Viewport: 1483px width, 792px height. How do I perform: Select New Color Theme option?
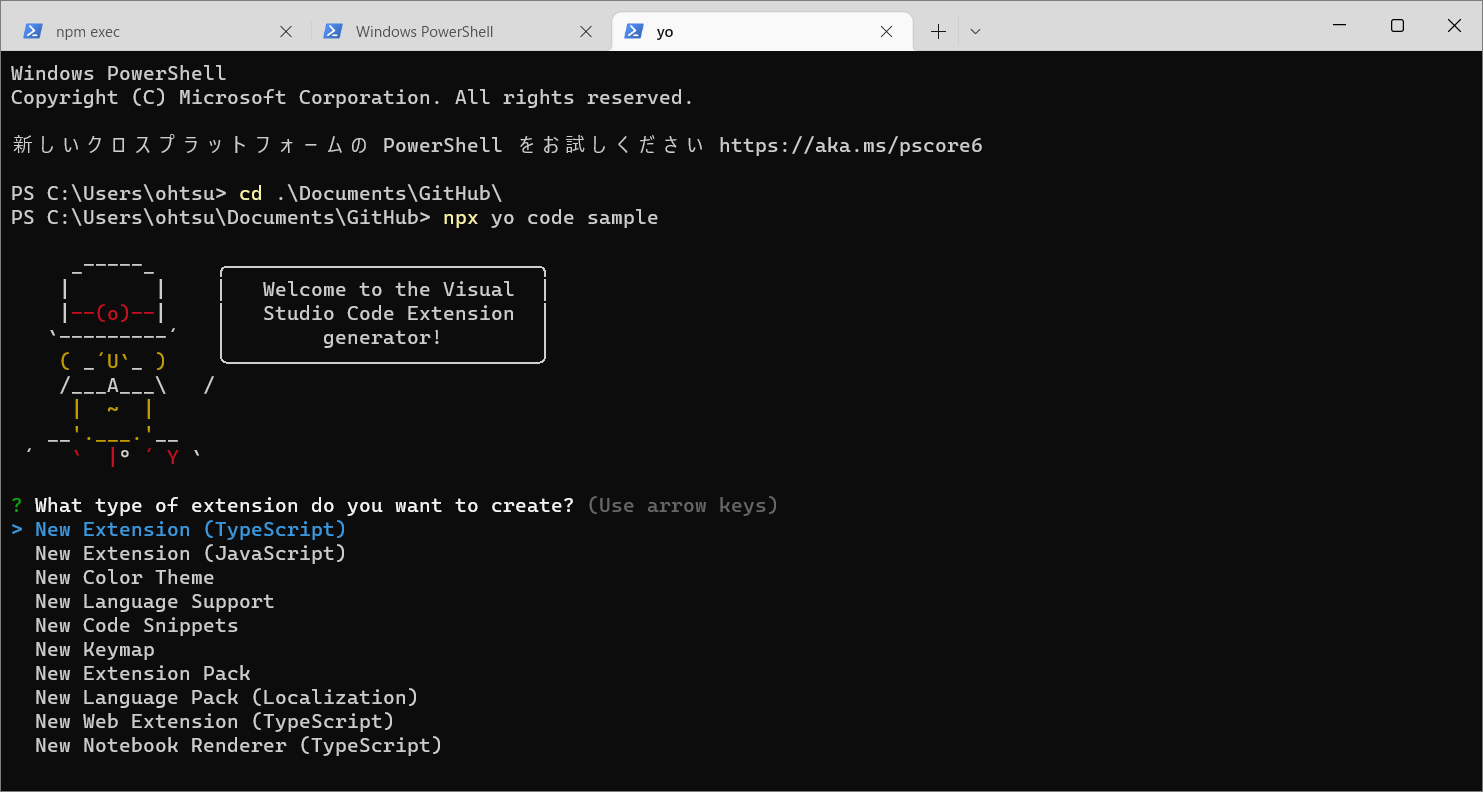(124, 577)
